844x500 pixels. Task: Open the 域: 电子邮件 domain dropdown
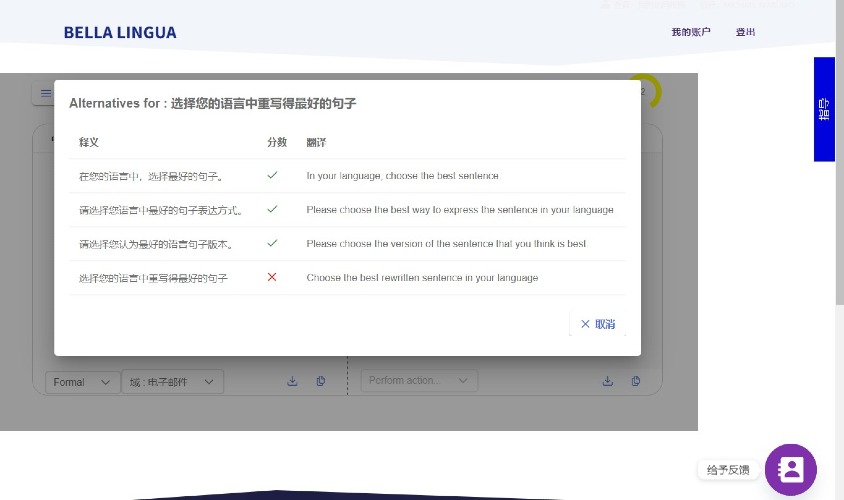point(172,382)
